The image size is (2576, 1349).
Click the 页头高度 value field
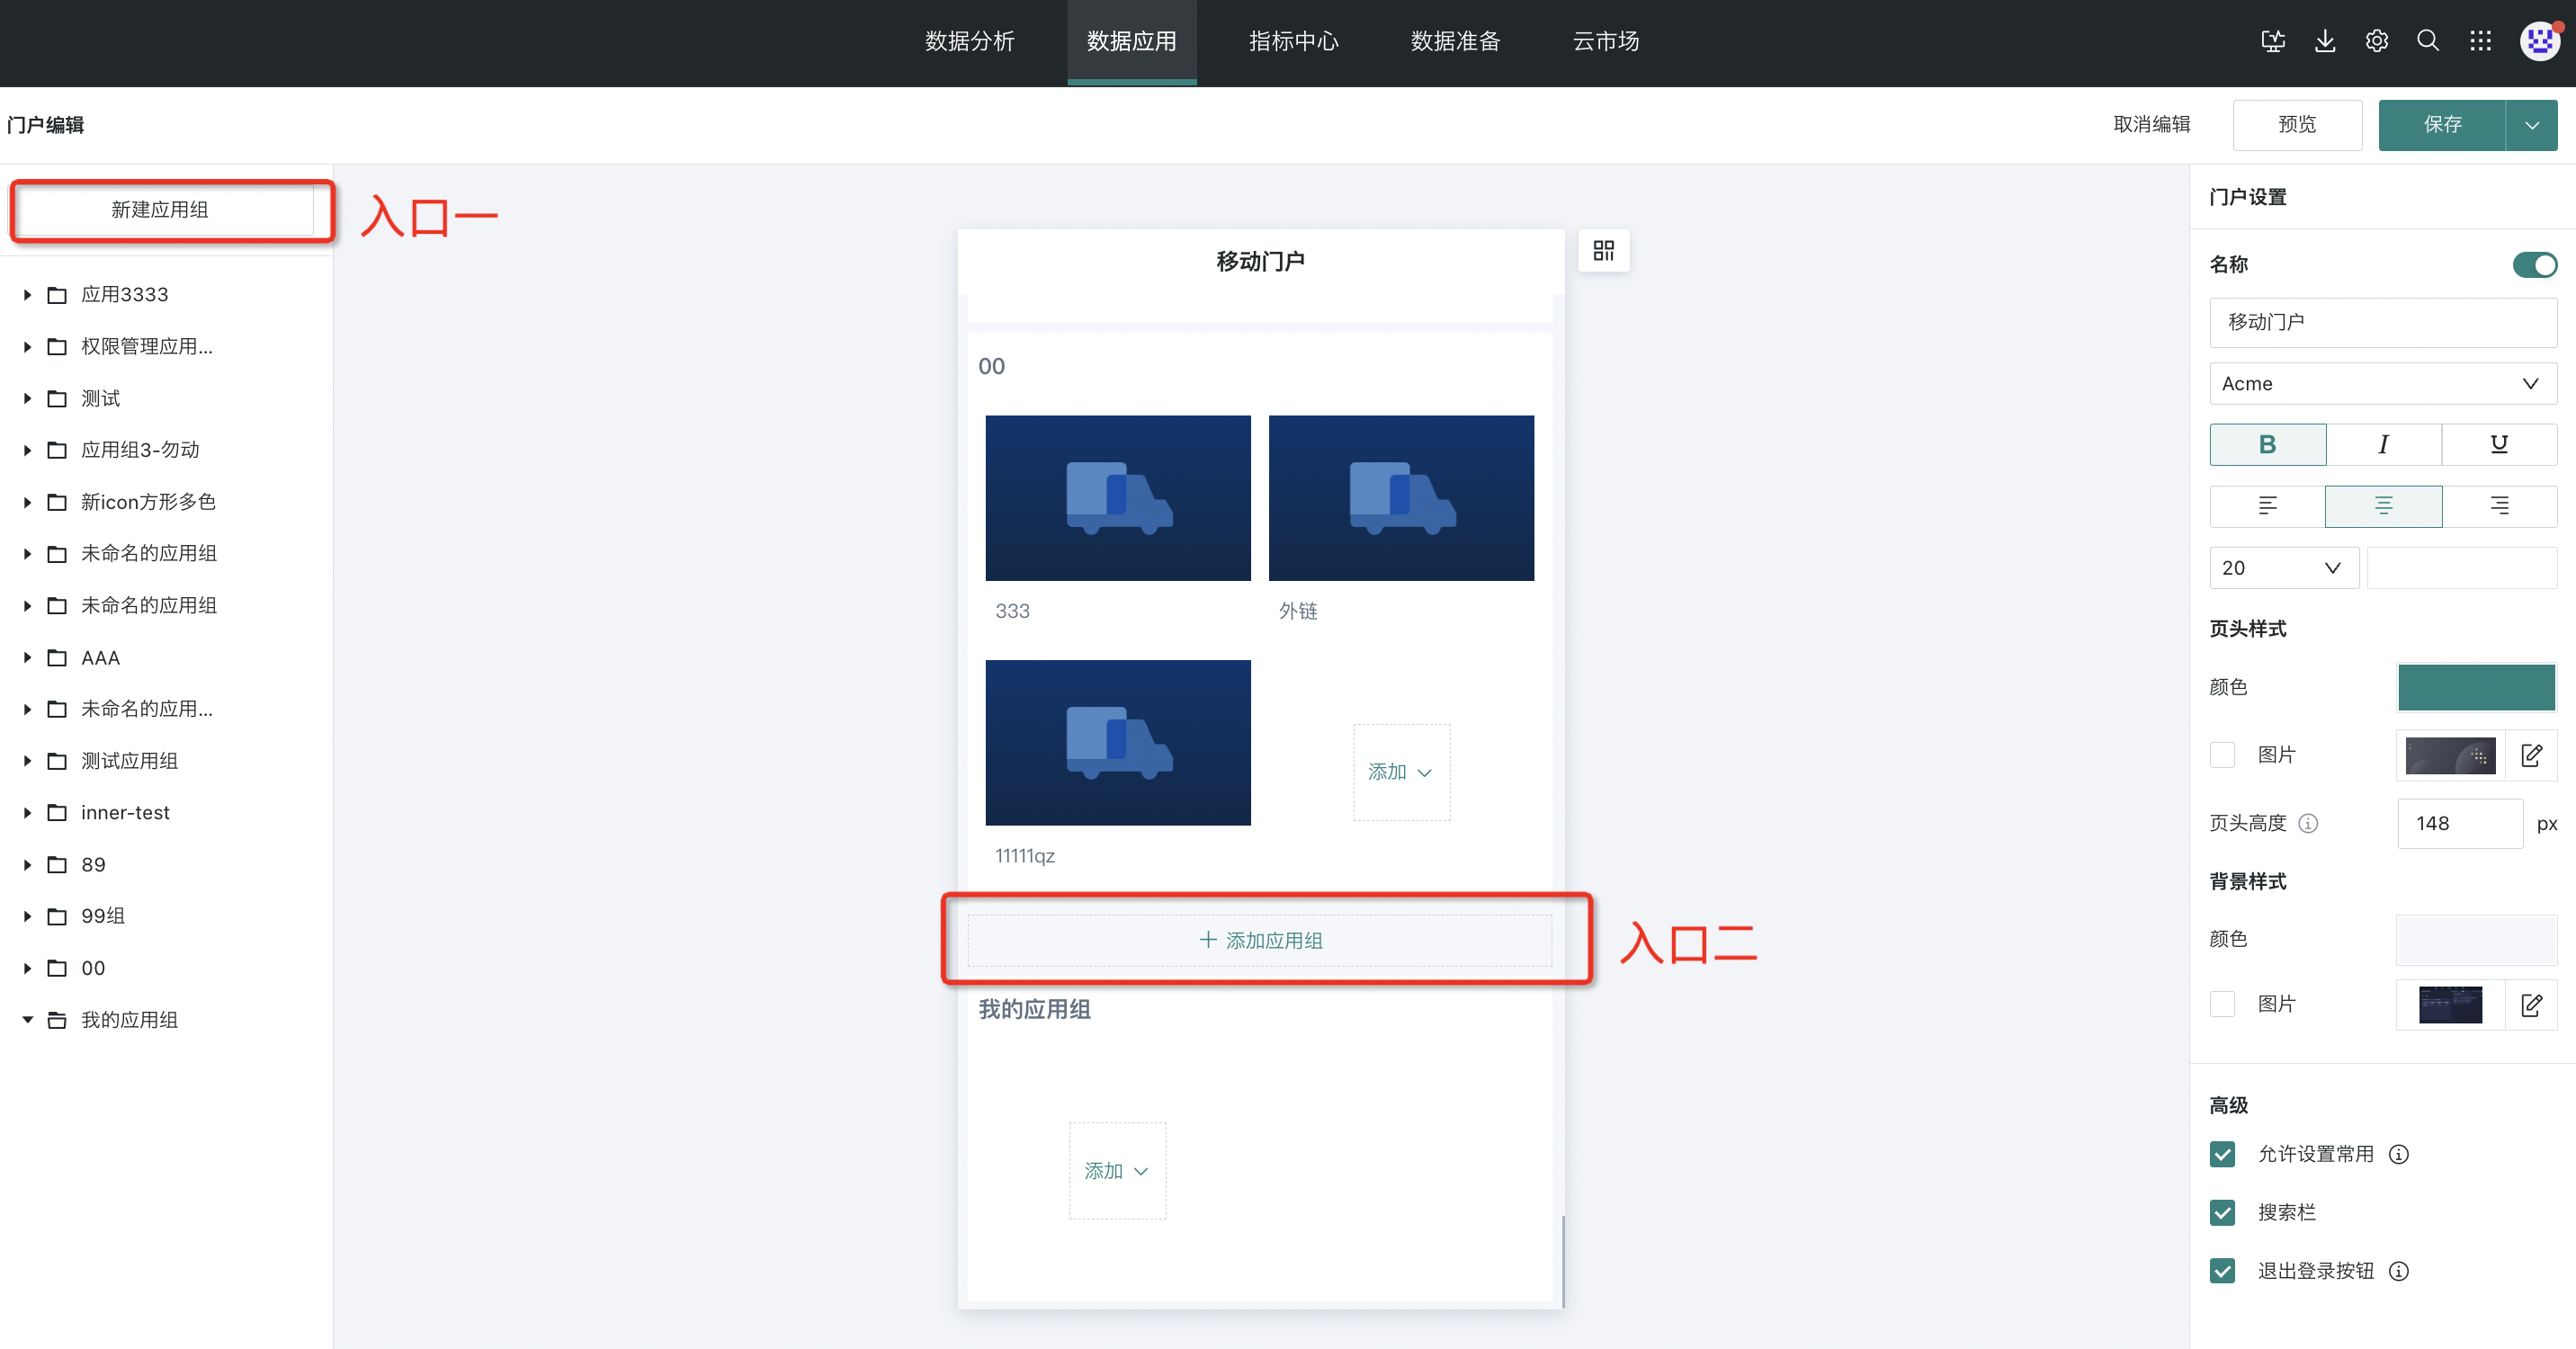click(x=2460, y=823)
